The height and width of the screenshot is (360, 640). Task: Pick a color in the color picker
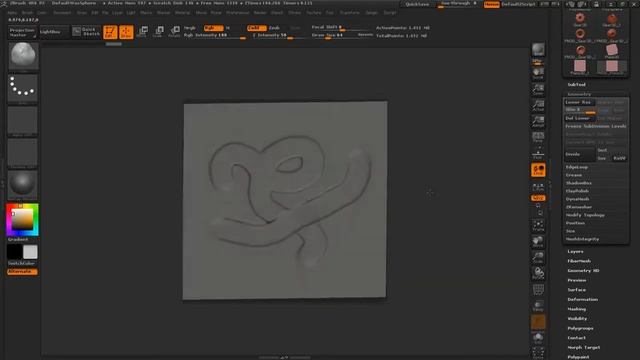(22, 220)
